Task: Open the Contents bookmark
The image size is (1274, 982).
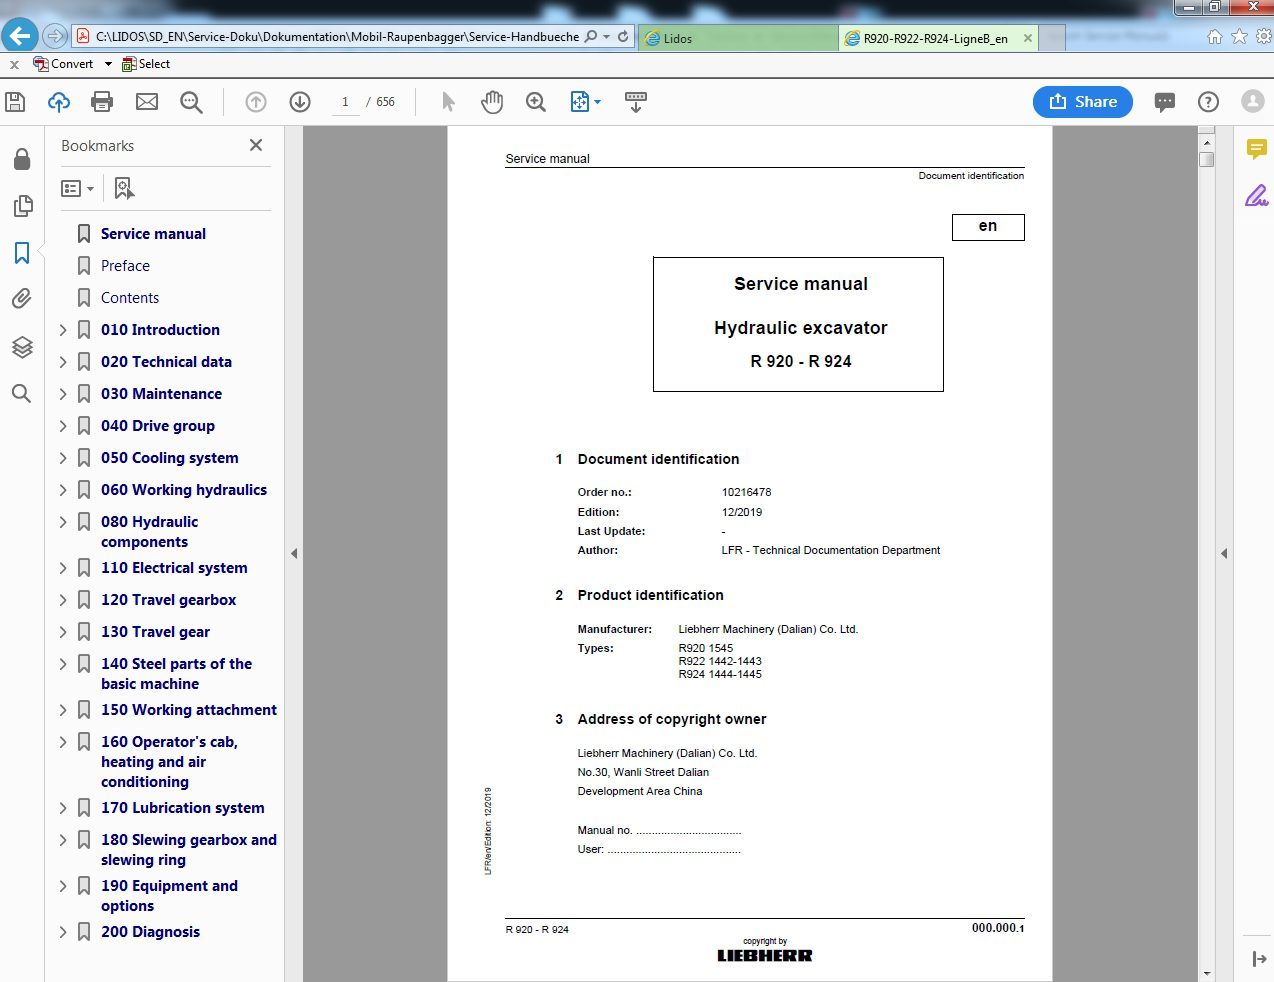Action: pos(130,298)
